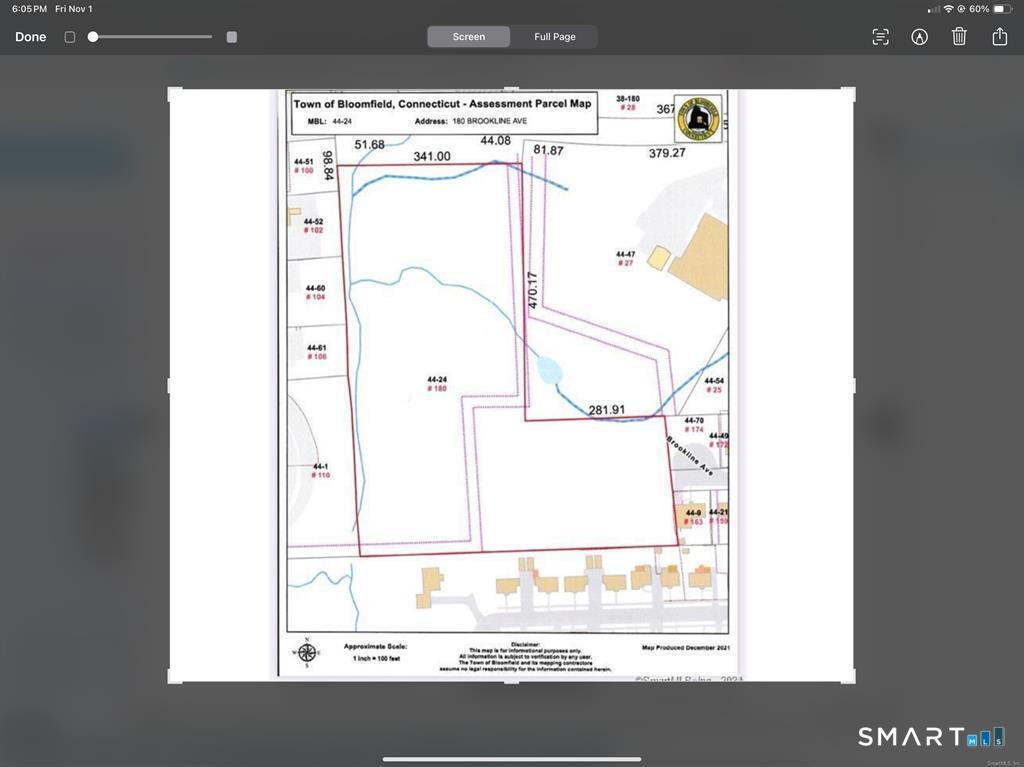Click the top-left crop corner handle
1024x767 pixels.
point(175,94)
